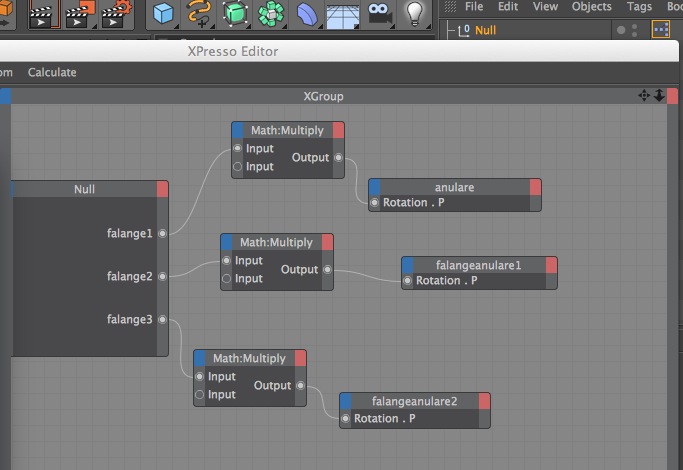Image resolution: width=683 pixels, height=470 pixels.
Task: Open the Calculate menu in XPresso Editor
Action: pyautogui.click(x=52, y=72)
